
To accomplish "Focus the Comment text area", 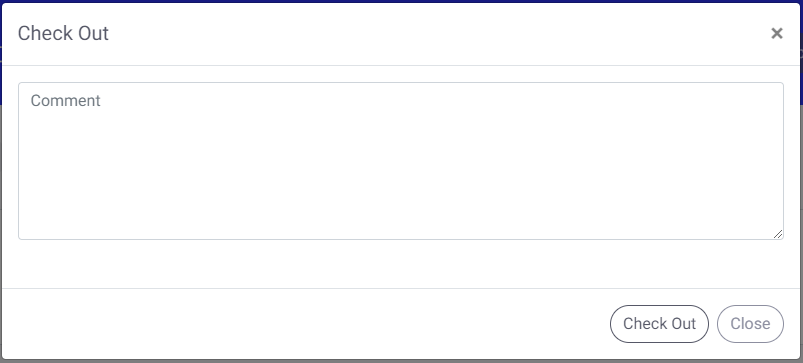I will click(x=401, y=161).
